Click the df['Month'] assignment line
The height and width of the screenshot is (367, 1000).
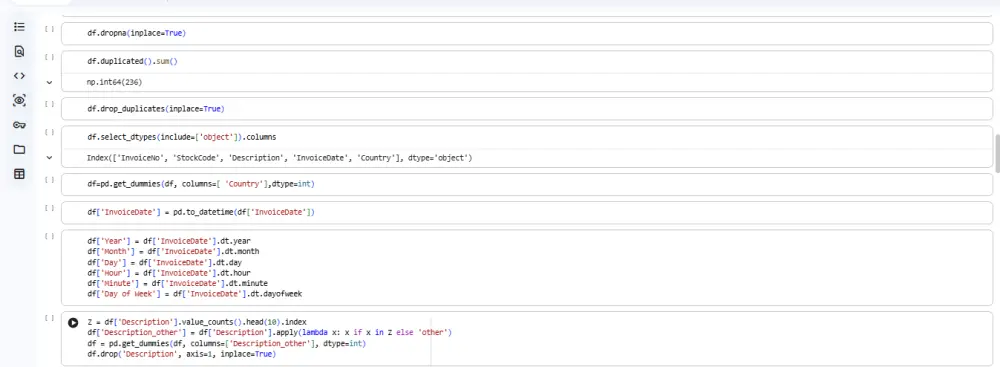pos(173,251)
